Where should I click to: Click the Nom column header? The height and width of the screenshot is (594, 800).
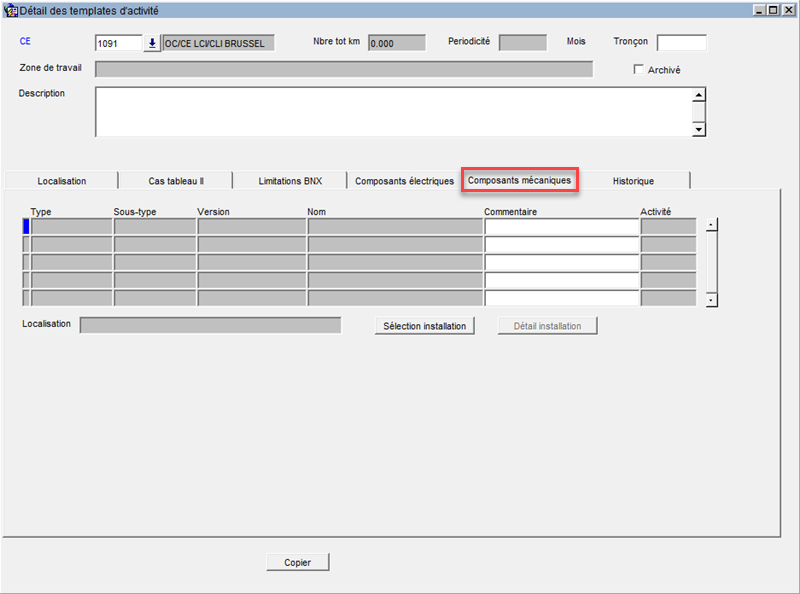coord(316,212)
